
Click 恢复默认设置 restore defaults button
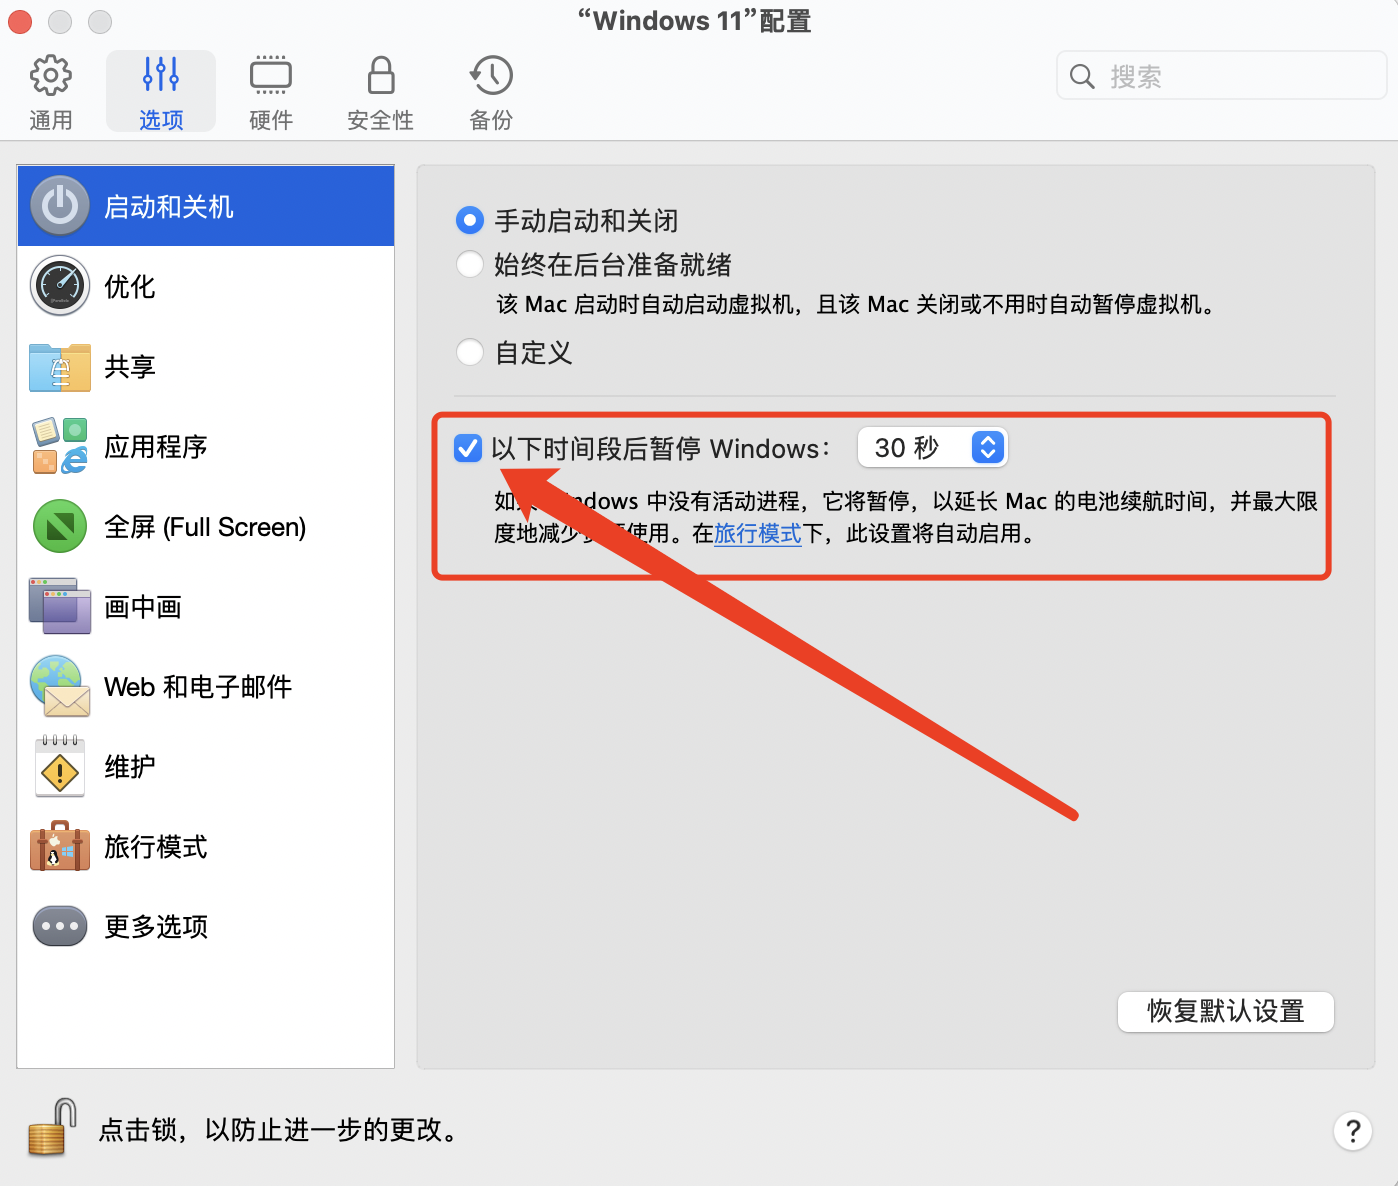1226,1011
